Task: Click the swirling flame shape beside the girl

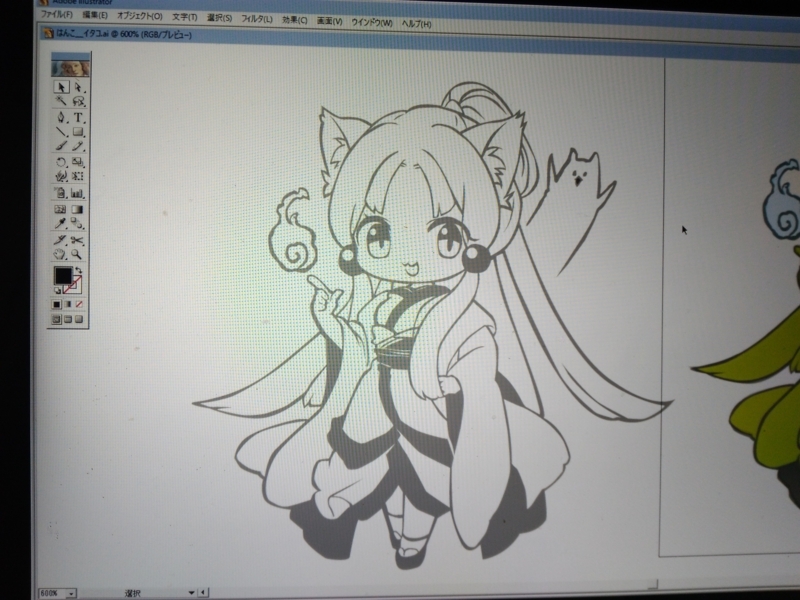Action: click(295, 232)
